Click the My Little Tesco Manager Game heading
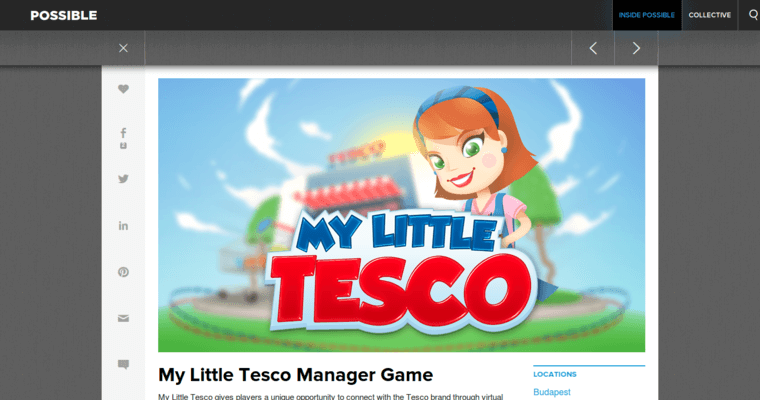This screenshot has width=760, height=400. (x=295, y=375)
